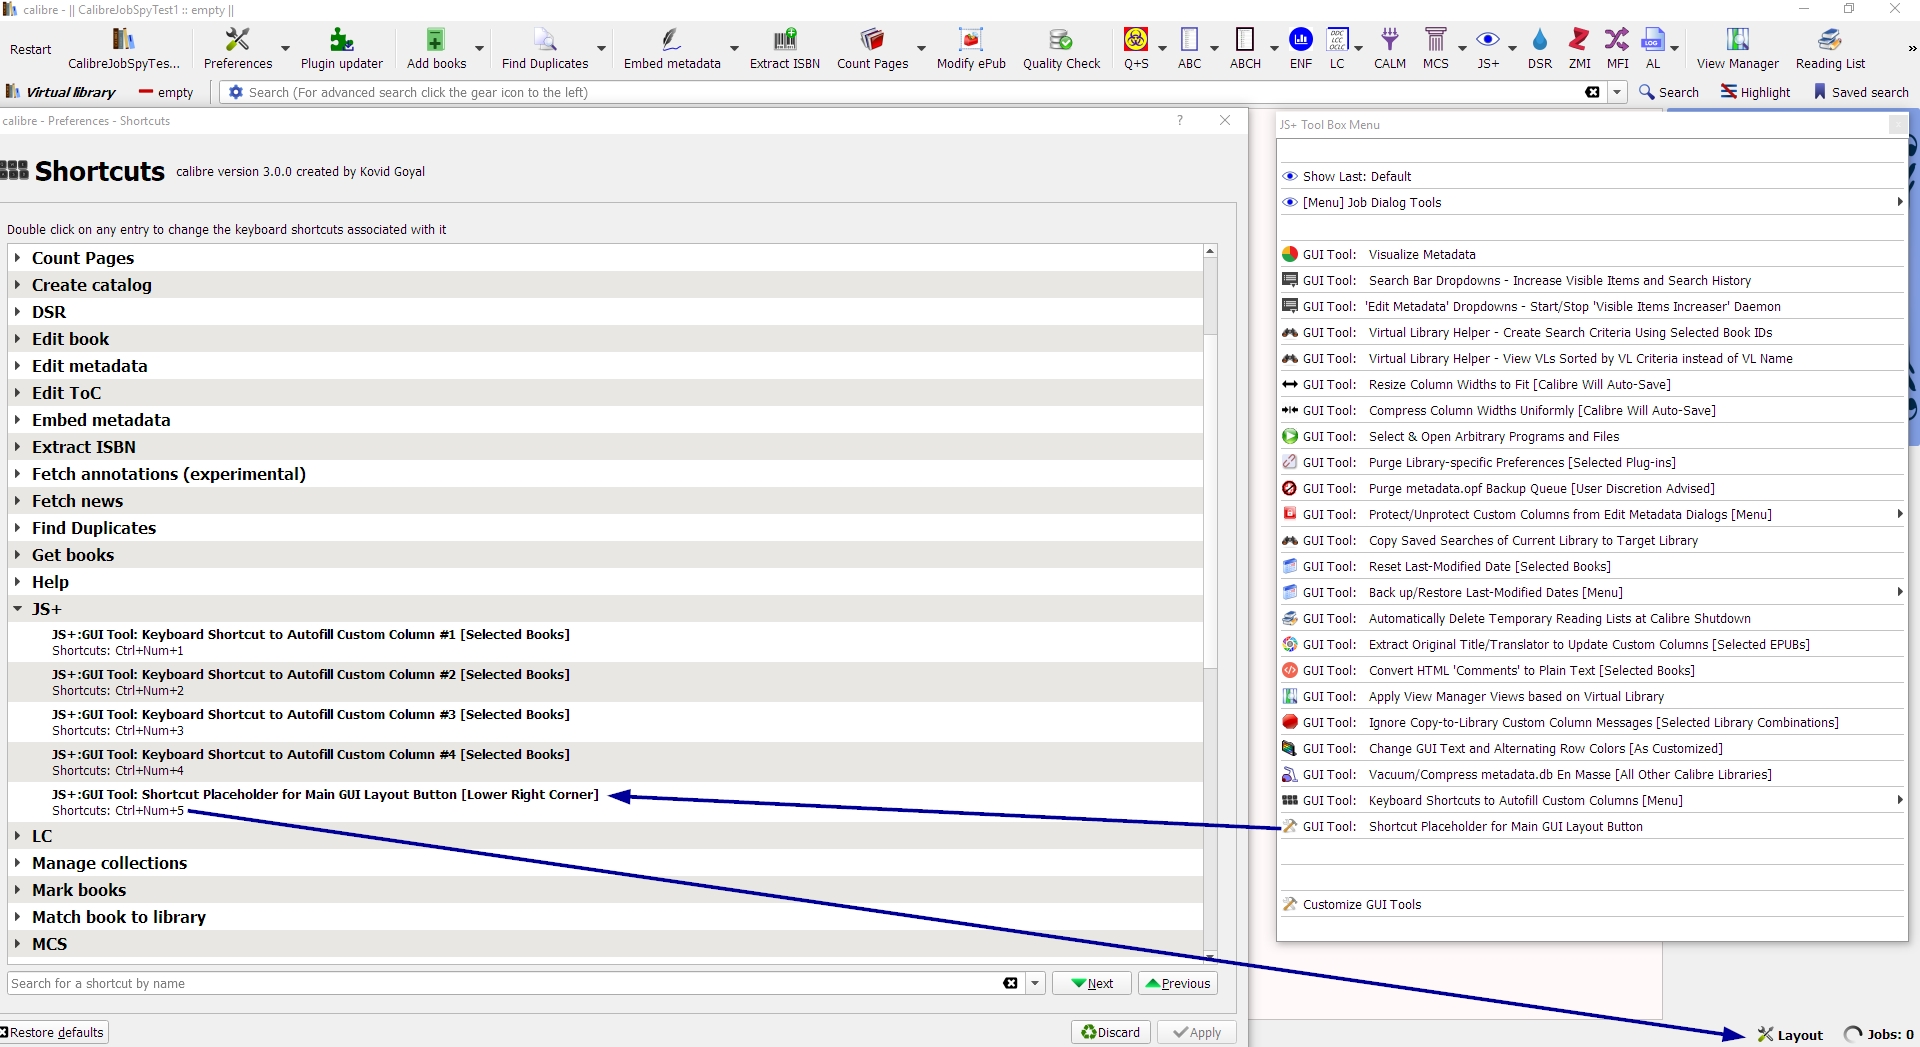The image size is (1920, 1047).
Task: Run the Find Duplicates tool
Action: [545, 48]
